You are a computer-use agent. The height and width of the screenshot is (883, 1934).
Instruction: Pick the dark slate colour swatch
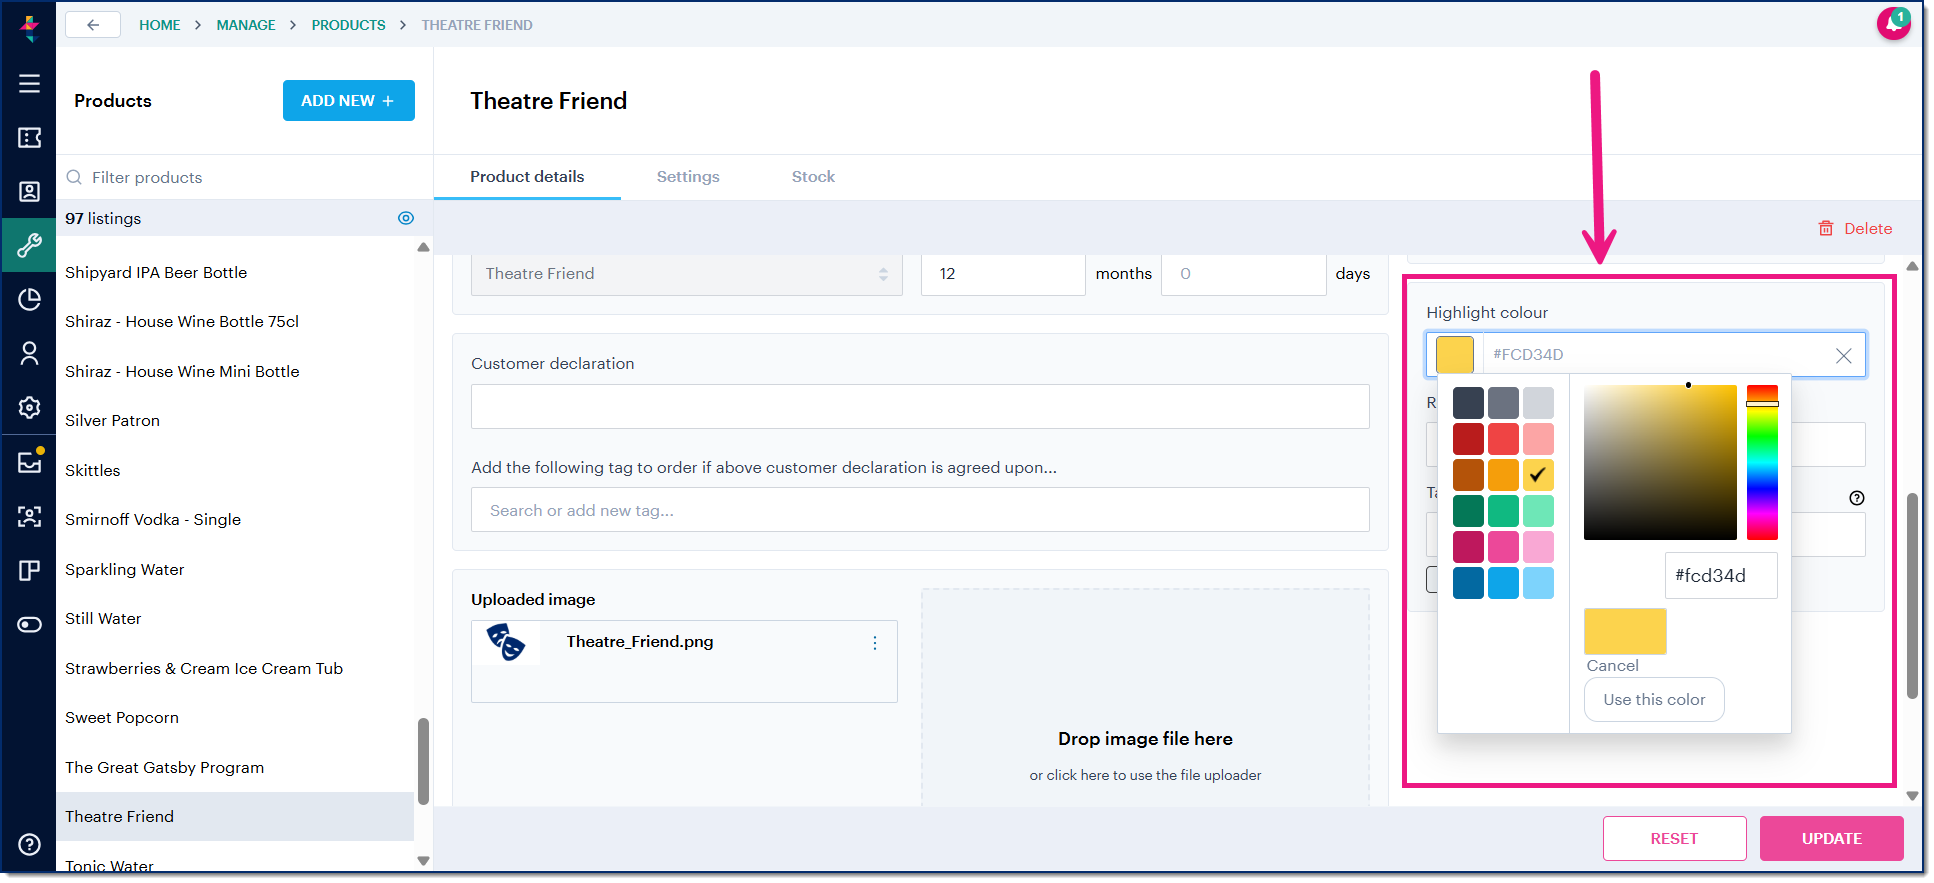(1468, 403)
